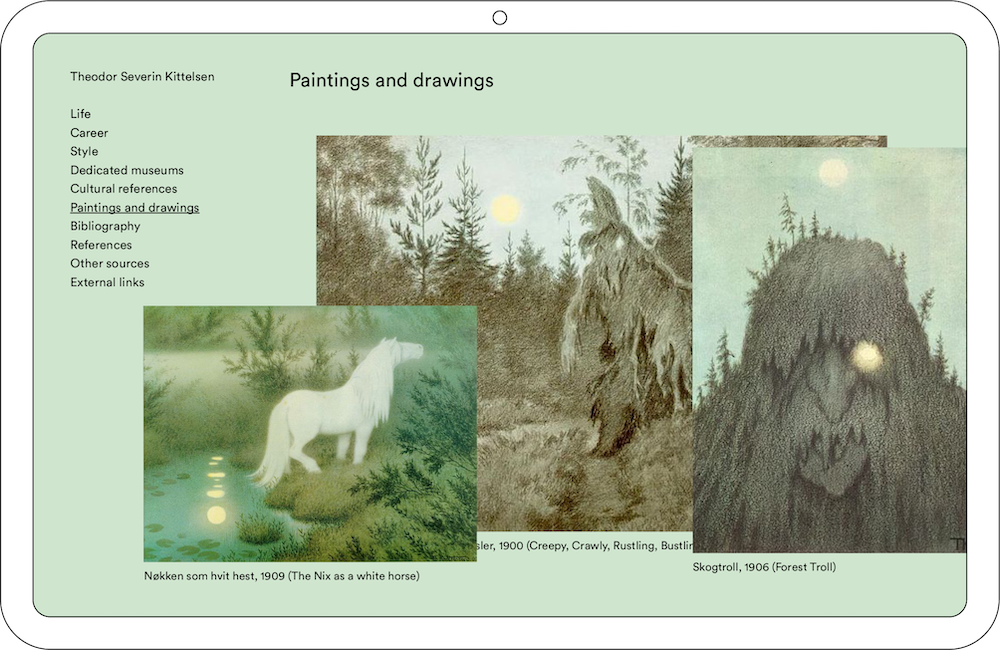Click the Other sources link
1000x650 pixels.
tap(110, 263)
